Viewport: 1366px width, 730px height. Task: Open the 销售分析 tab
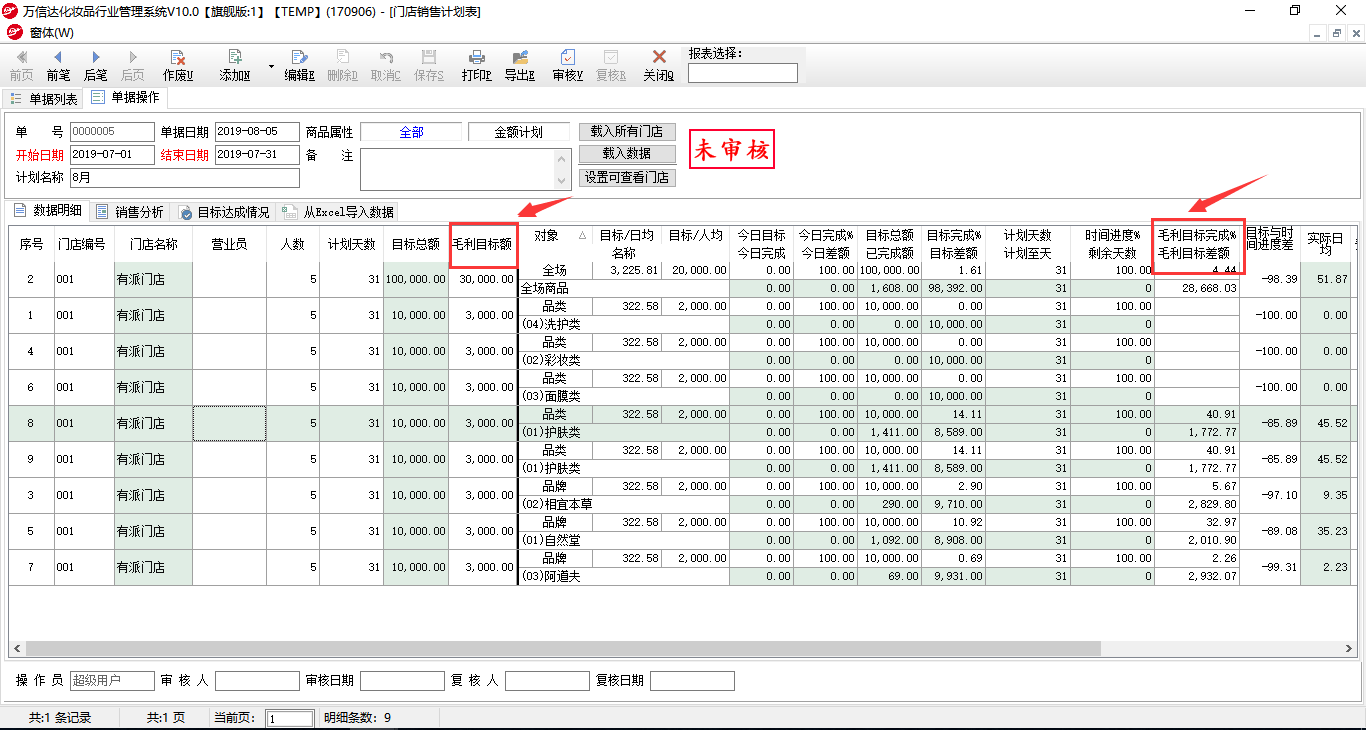point(130,212)
